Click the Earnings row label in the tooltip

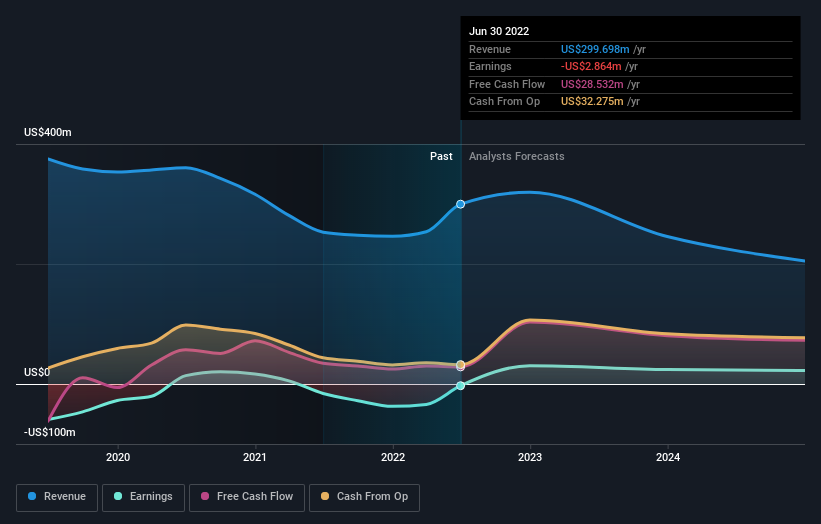490,66
